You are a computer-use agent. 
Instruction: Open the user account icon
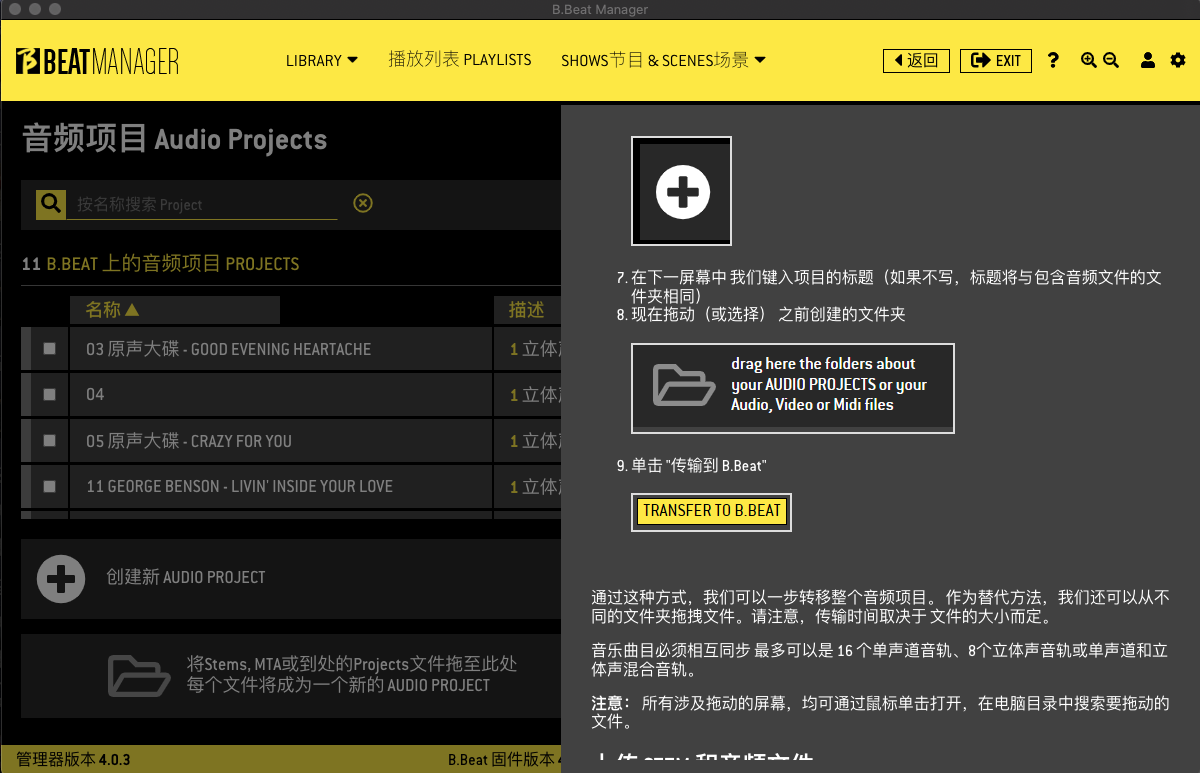(x=1149, y=60)
